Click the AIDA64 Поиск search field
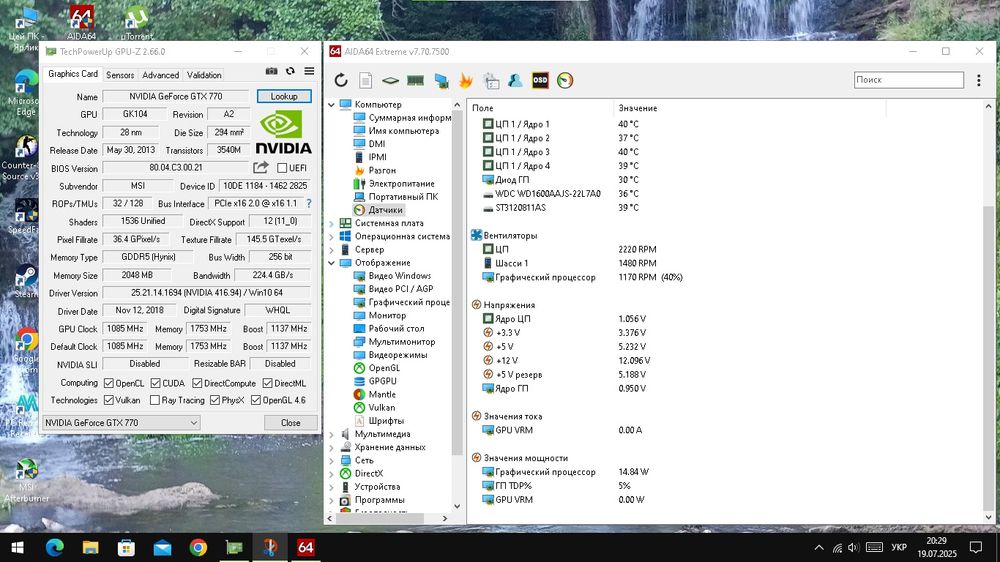The width and height of the screenshot is (1000, 562). [909, 80]
